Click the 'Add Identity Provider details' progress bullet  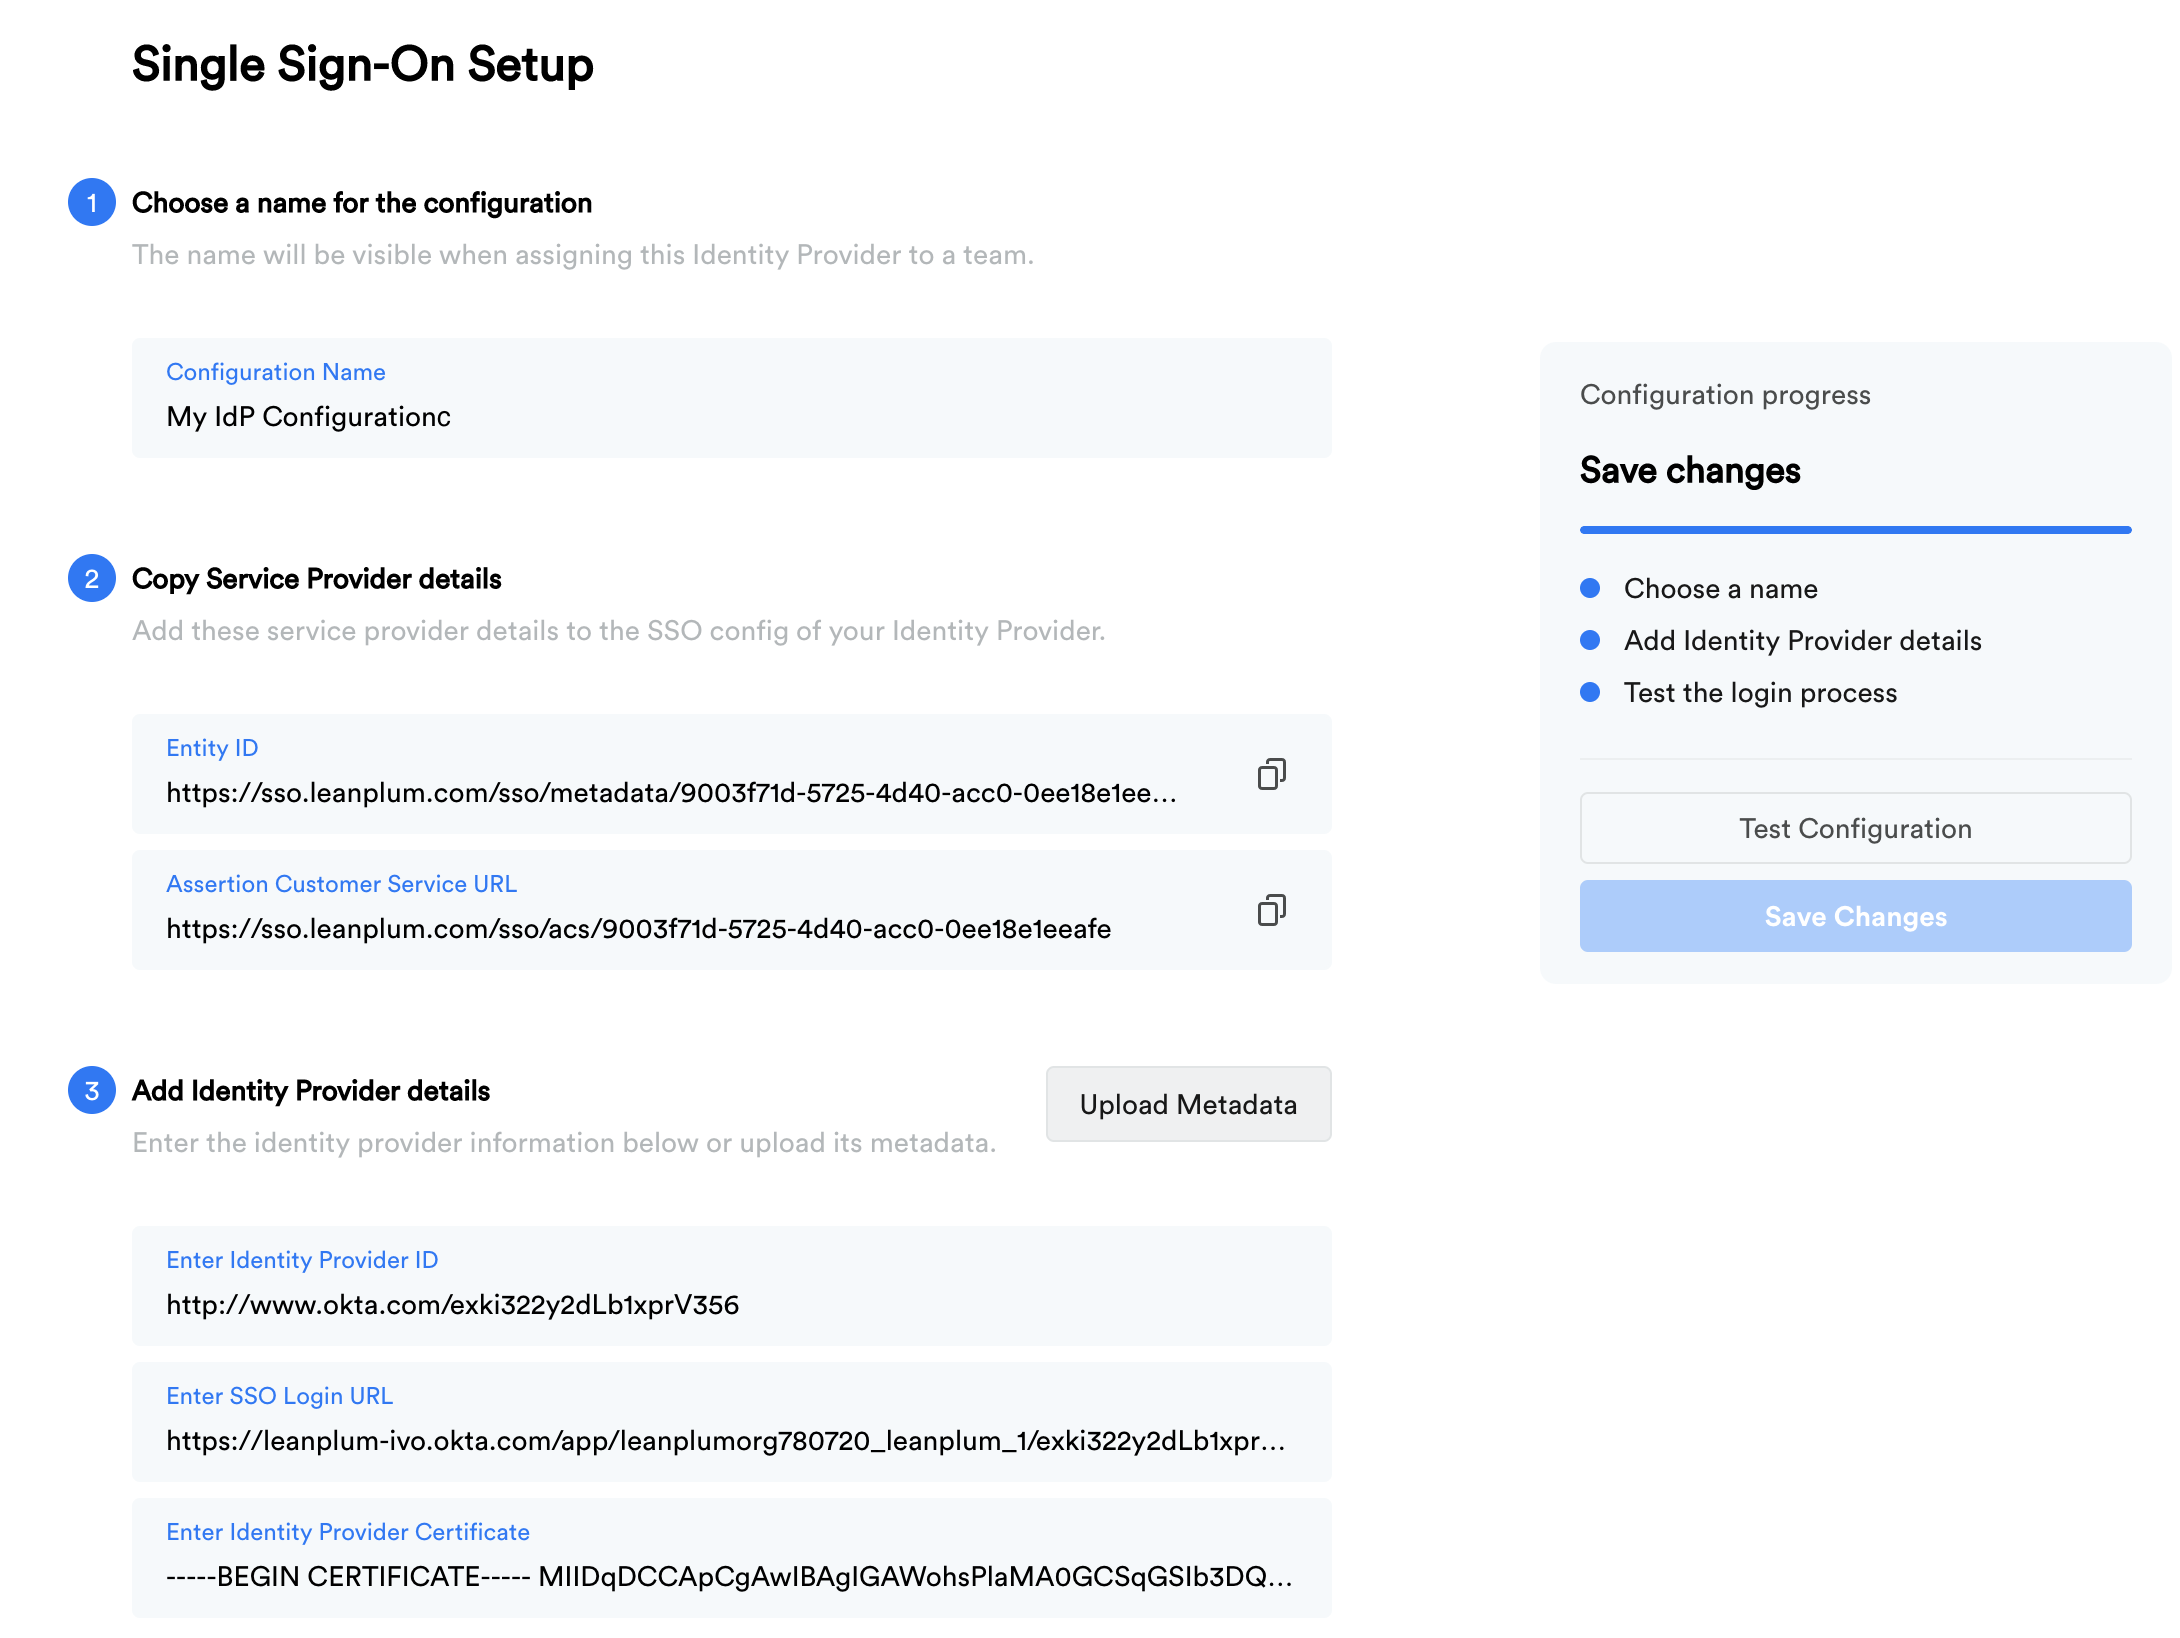pyautogui.click(x=1590, y=640)
